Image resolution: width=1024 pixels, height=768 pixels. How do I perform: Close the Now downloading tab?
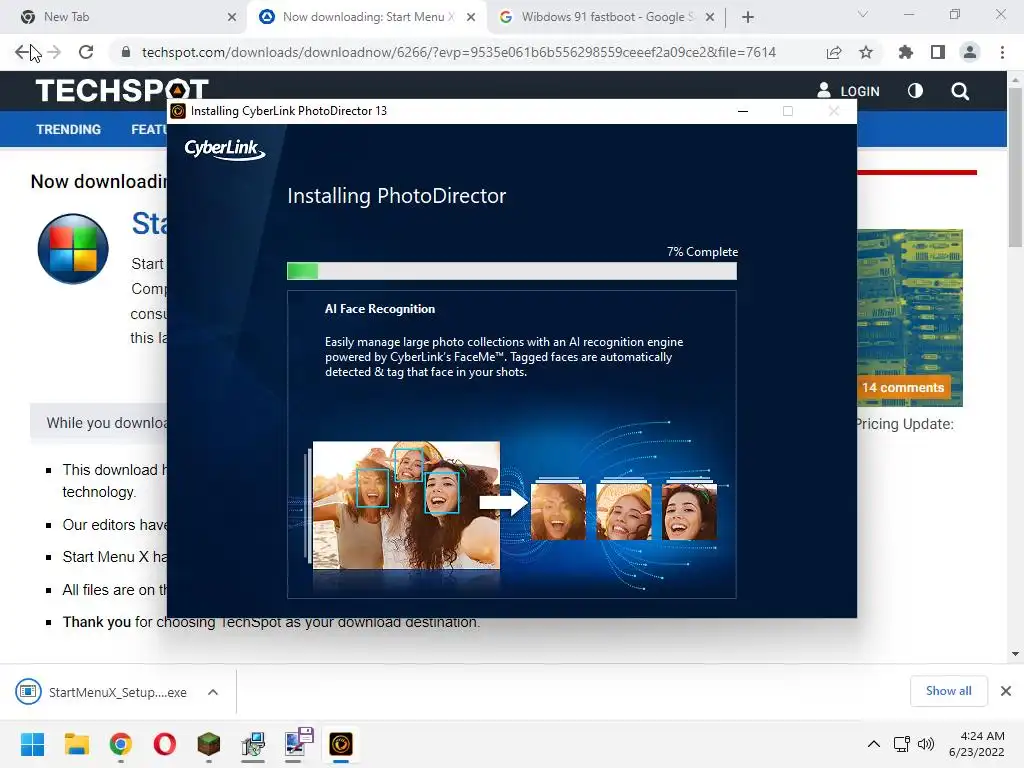tap(471, 17)
